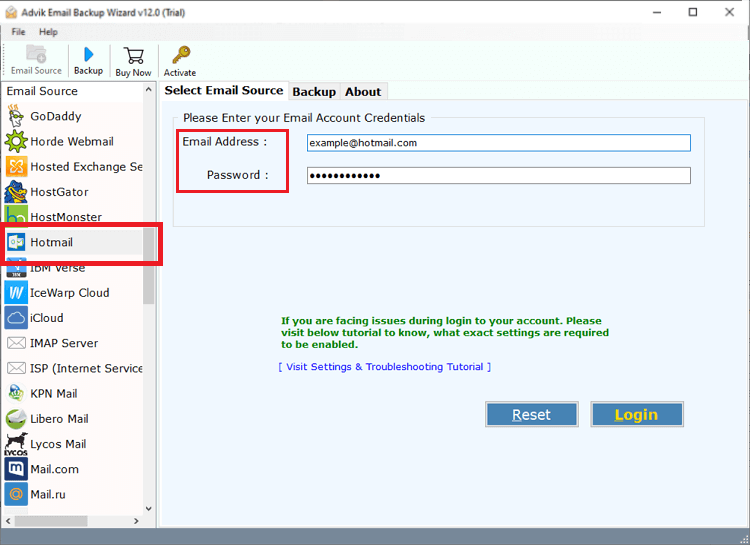Click the Backup play icon in toolbar
The height and width of the screenshot is (545, 750).
tap(88, 55)
